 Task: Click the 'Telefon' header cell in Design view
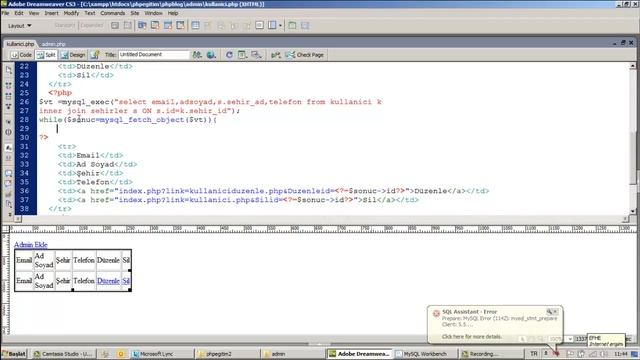[x=84, y=260]
